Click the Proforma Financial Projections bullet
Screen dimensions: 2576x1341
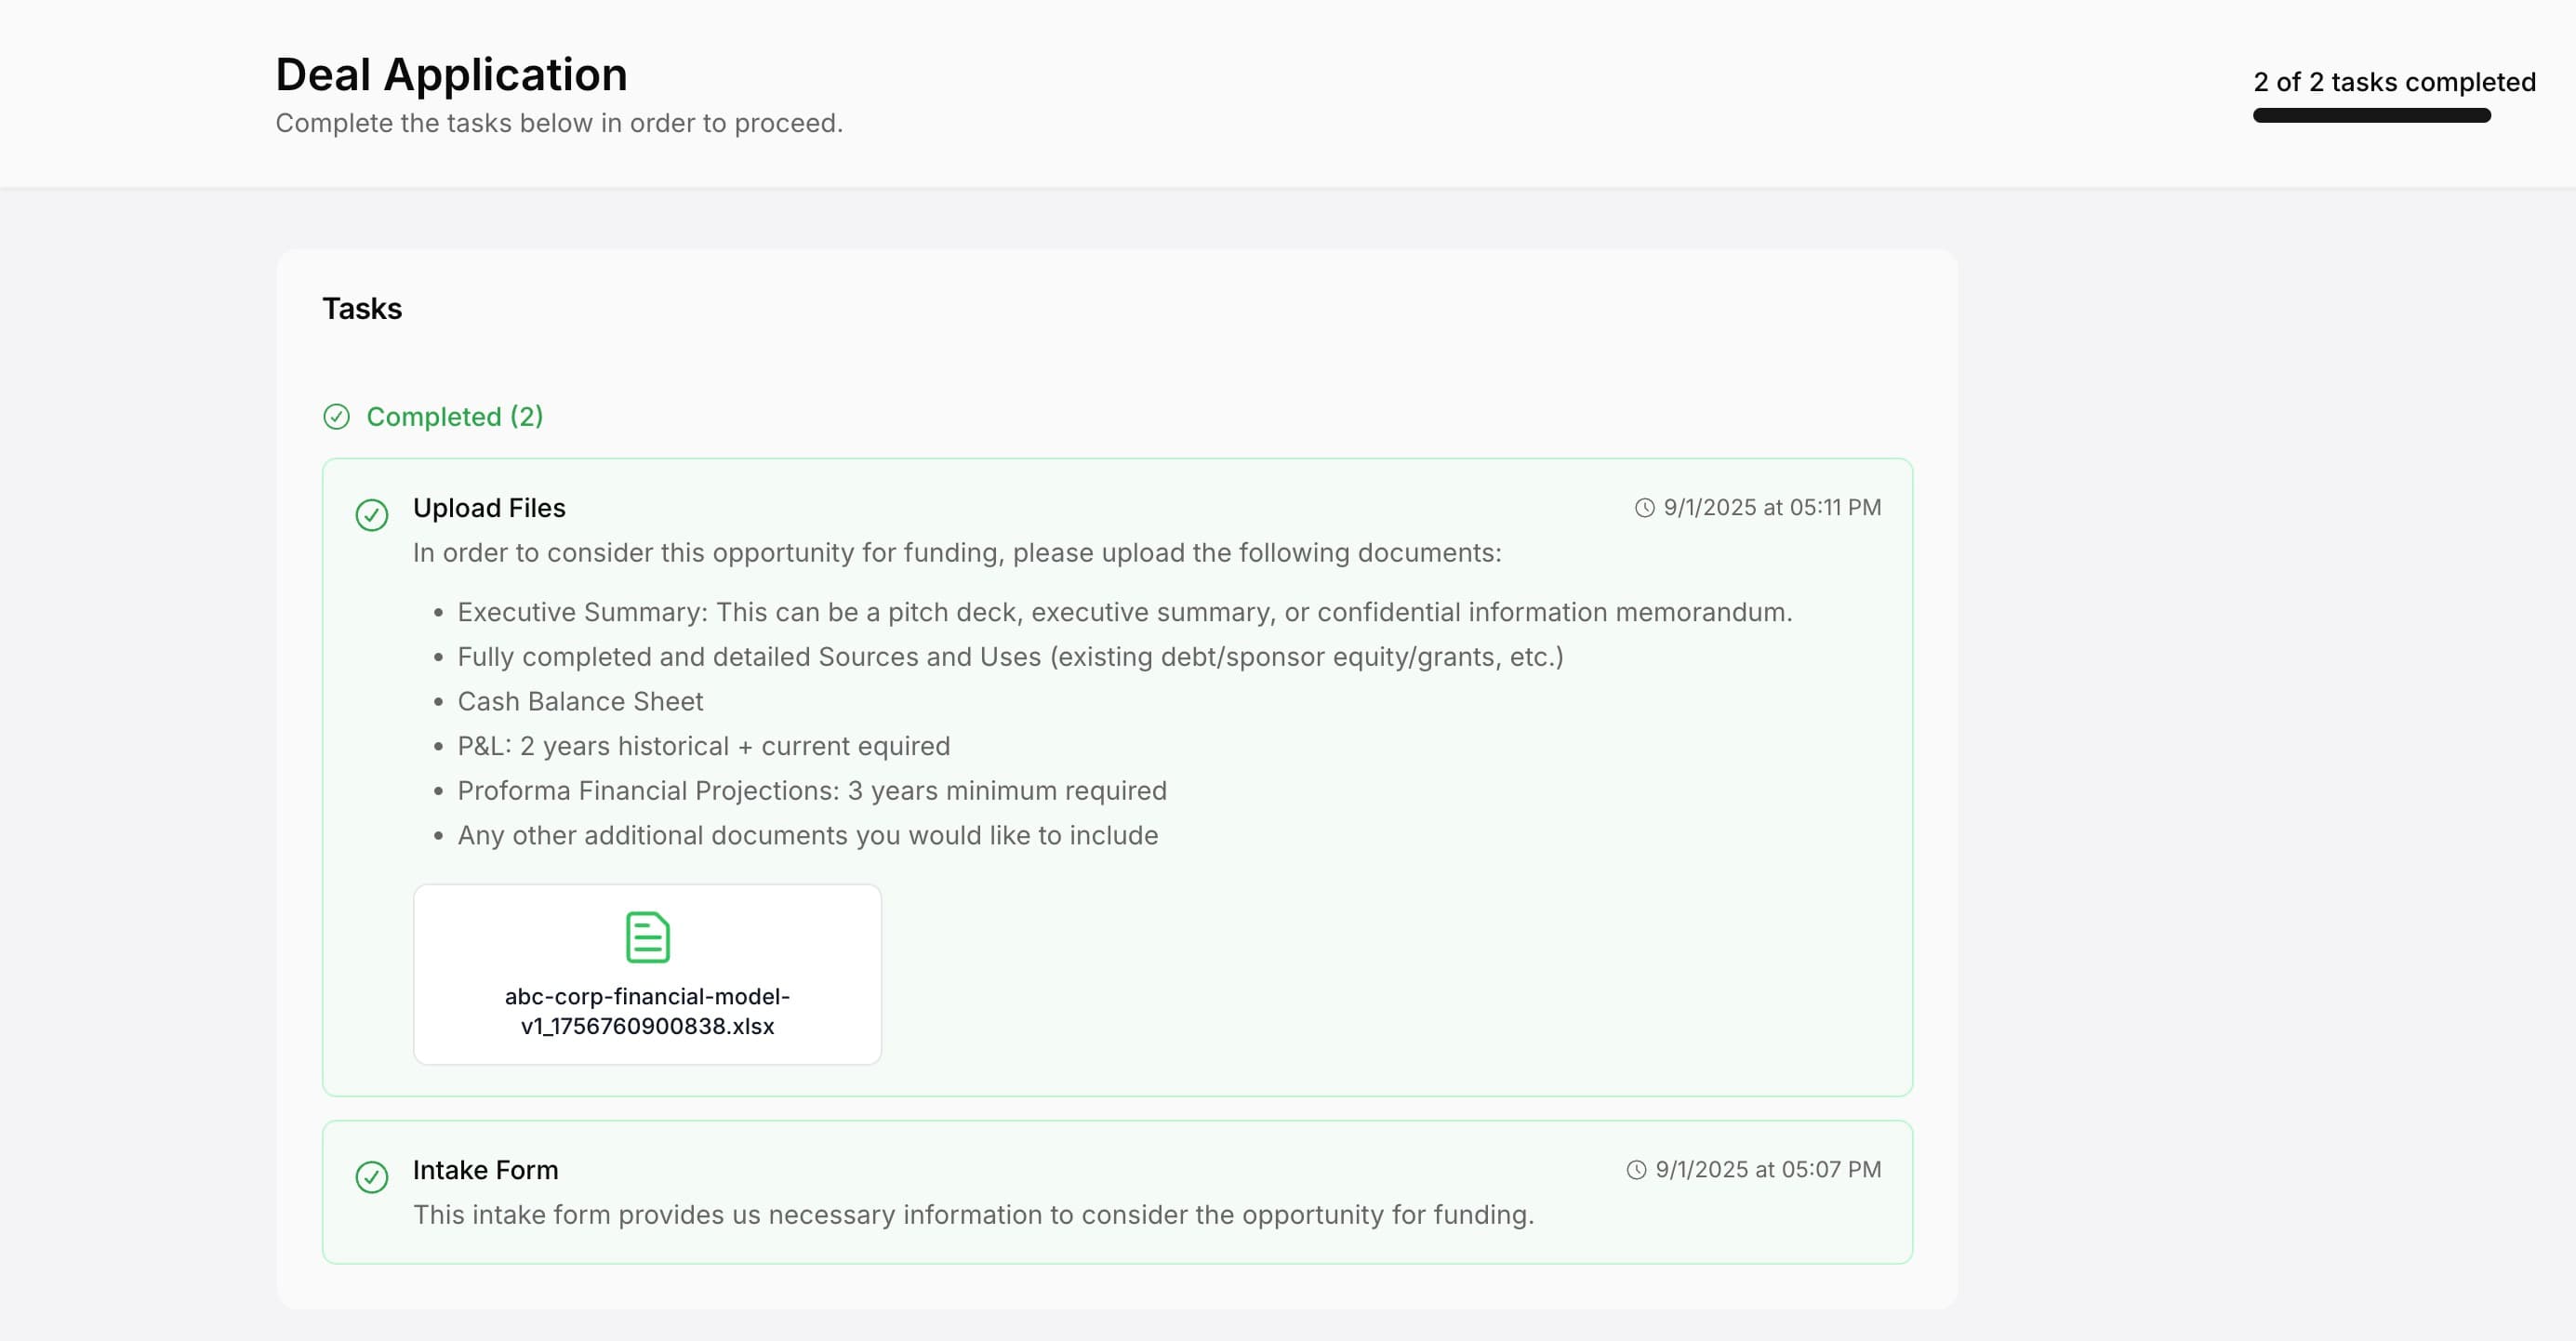[811, 791]
